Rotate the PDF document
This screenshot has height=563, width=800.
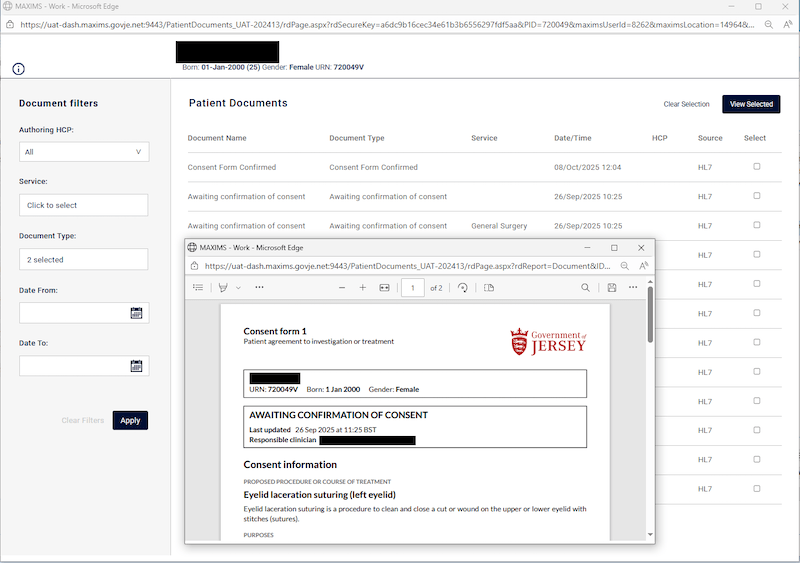463,288
